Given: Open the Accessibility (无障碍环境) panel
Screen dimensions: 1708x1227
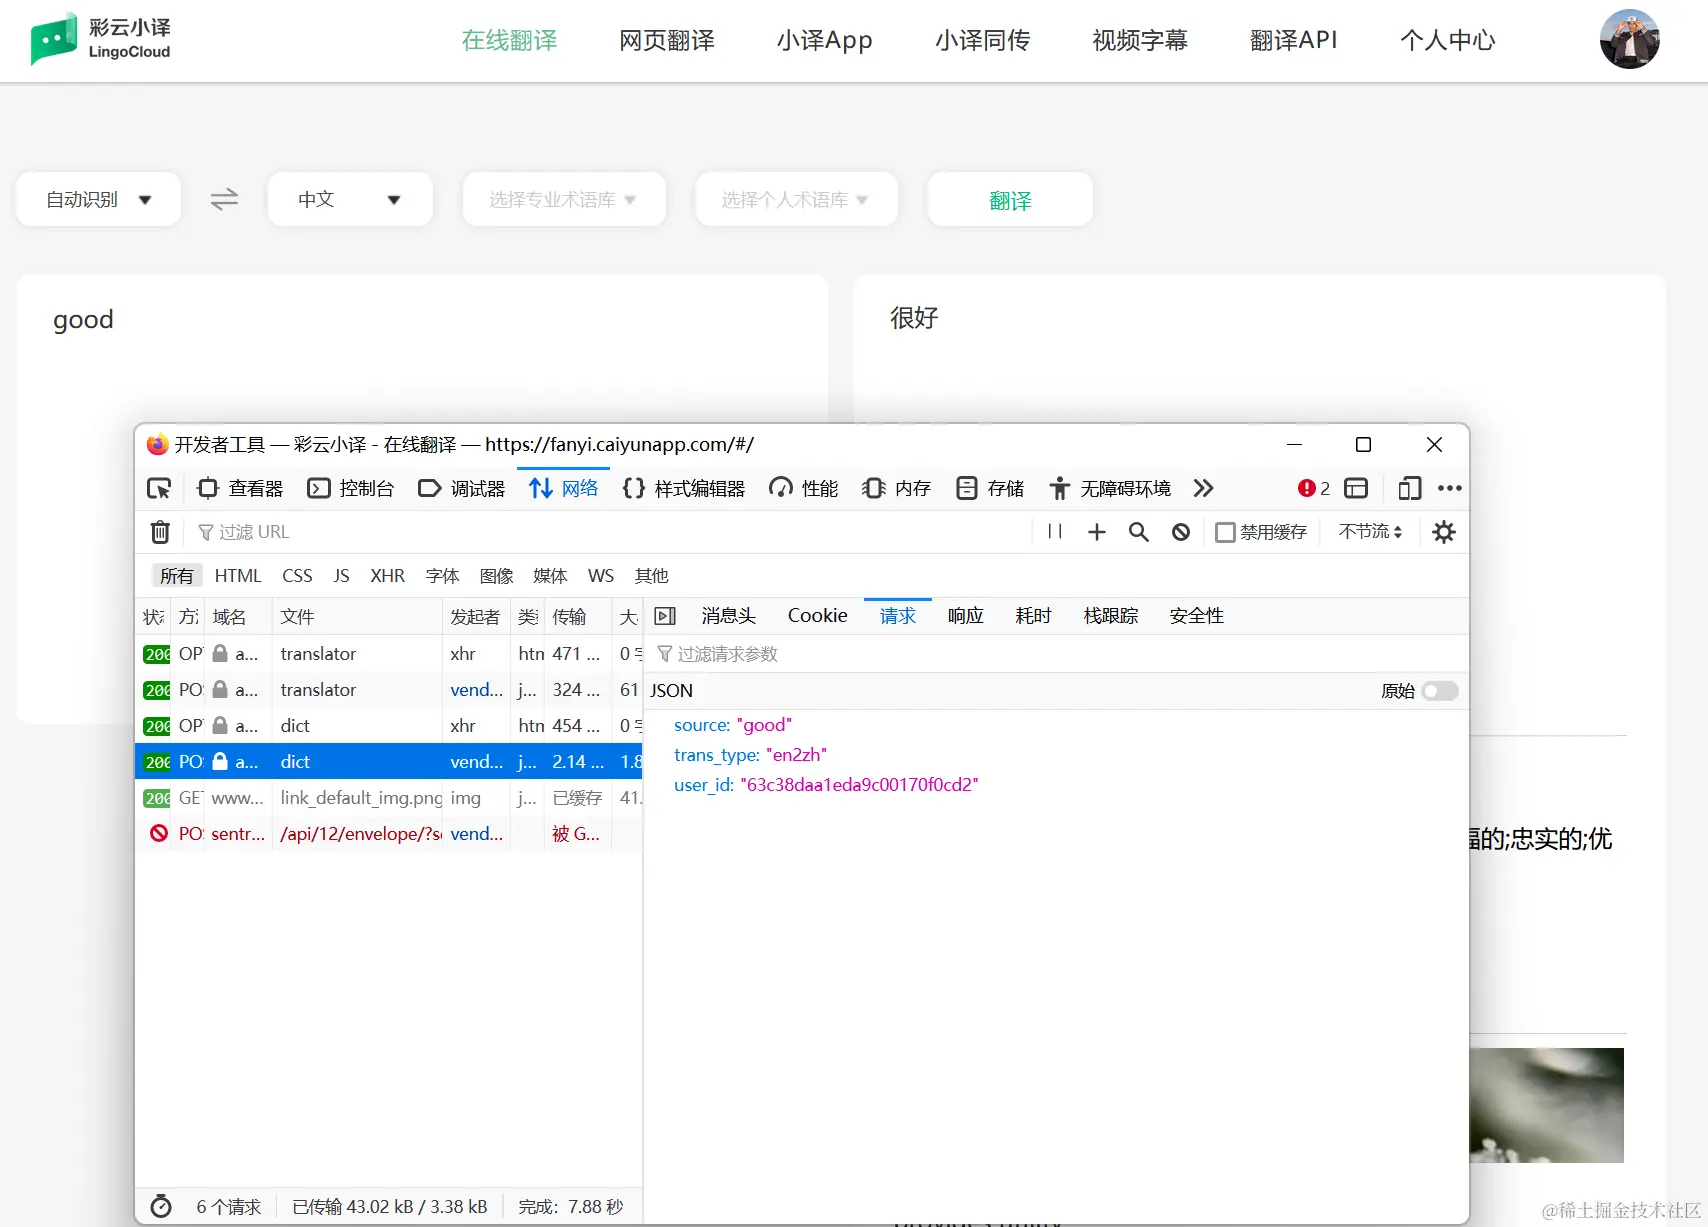Looking at the screenshot, I should pyautogui.click(x=1110, y=488).
